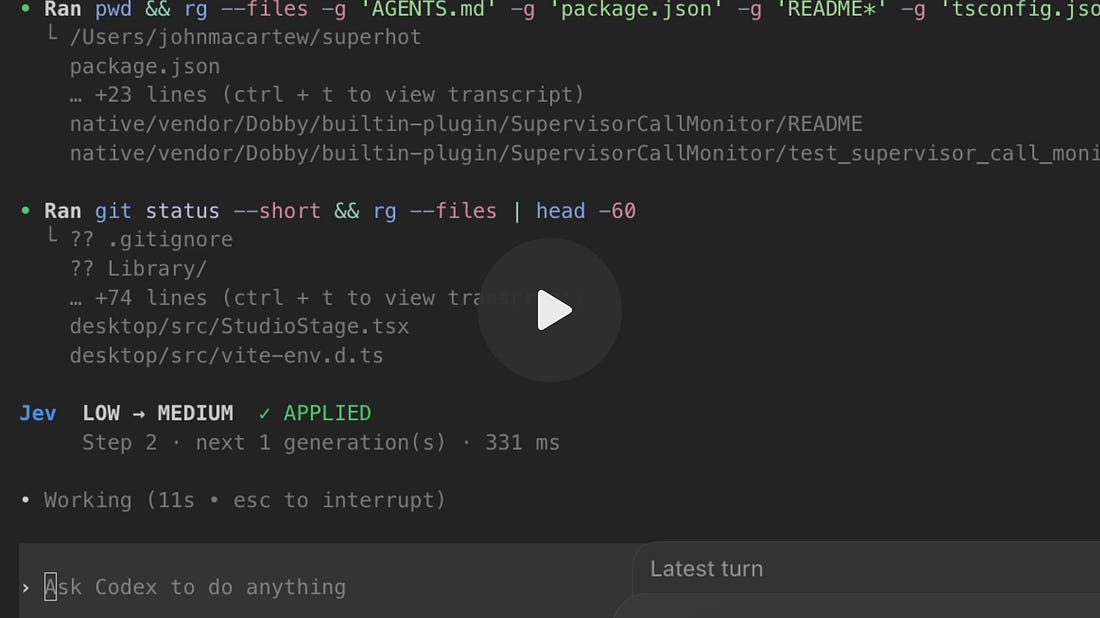Click the 'Ran pwd && rg --files' command line
Image resolution: width=1100 pixels, height=618 pixels.
tap(572, 10)
